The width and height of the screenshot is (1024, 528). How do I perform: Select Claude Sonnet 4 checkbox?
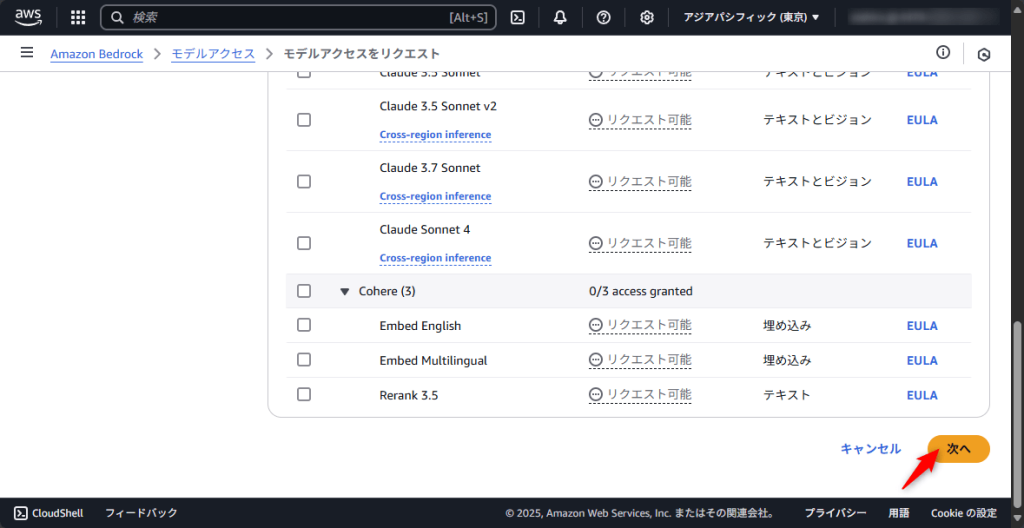(x=304, y=243)
